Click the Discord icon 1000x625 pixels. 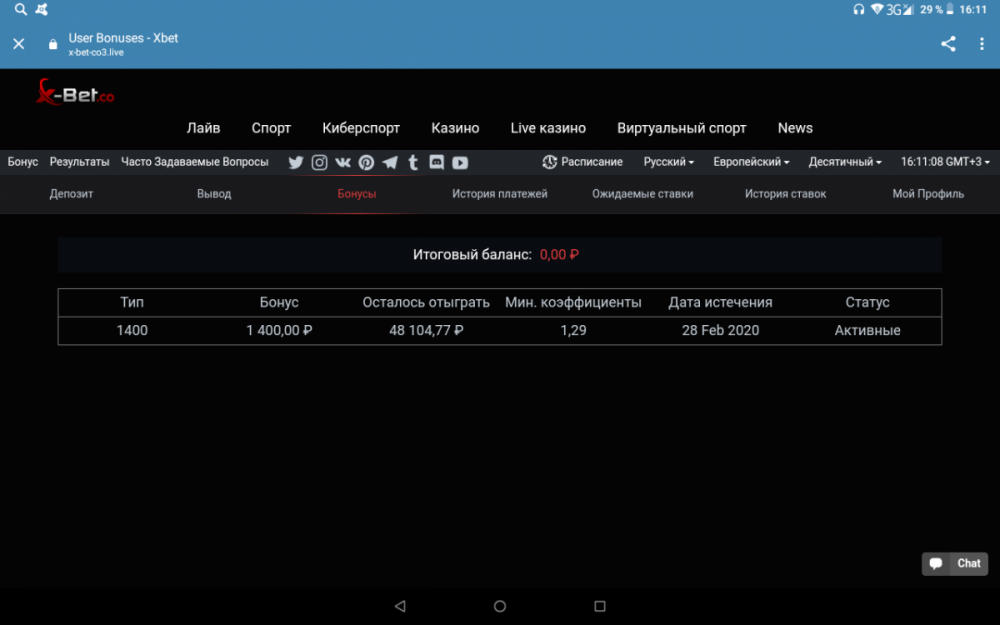click(x=436, y=162)
